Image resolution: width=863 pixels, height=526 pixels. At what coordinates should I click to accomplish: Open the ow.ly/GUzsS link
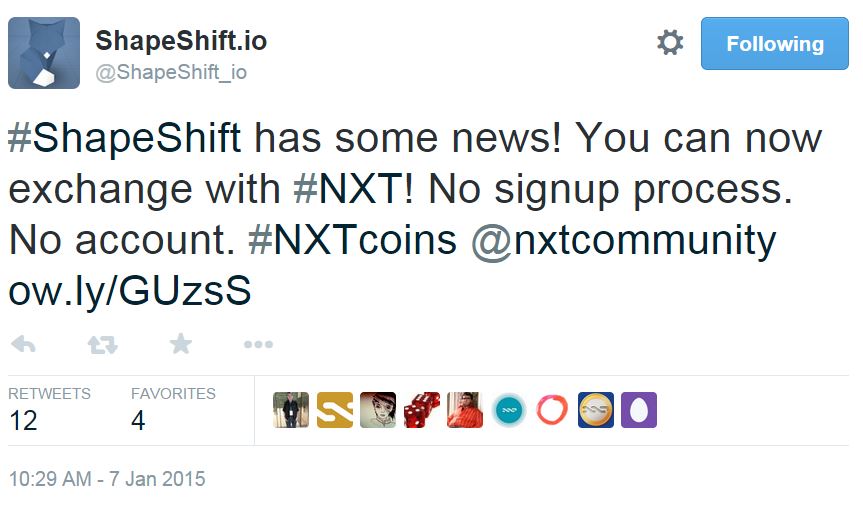(x=130, y=292)
